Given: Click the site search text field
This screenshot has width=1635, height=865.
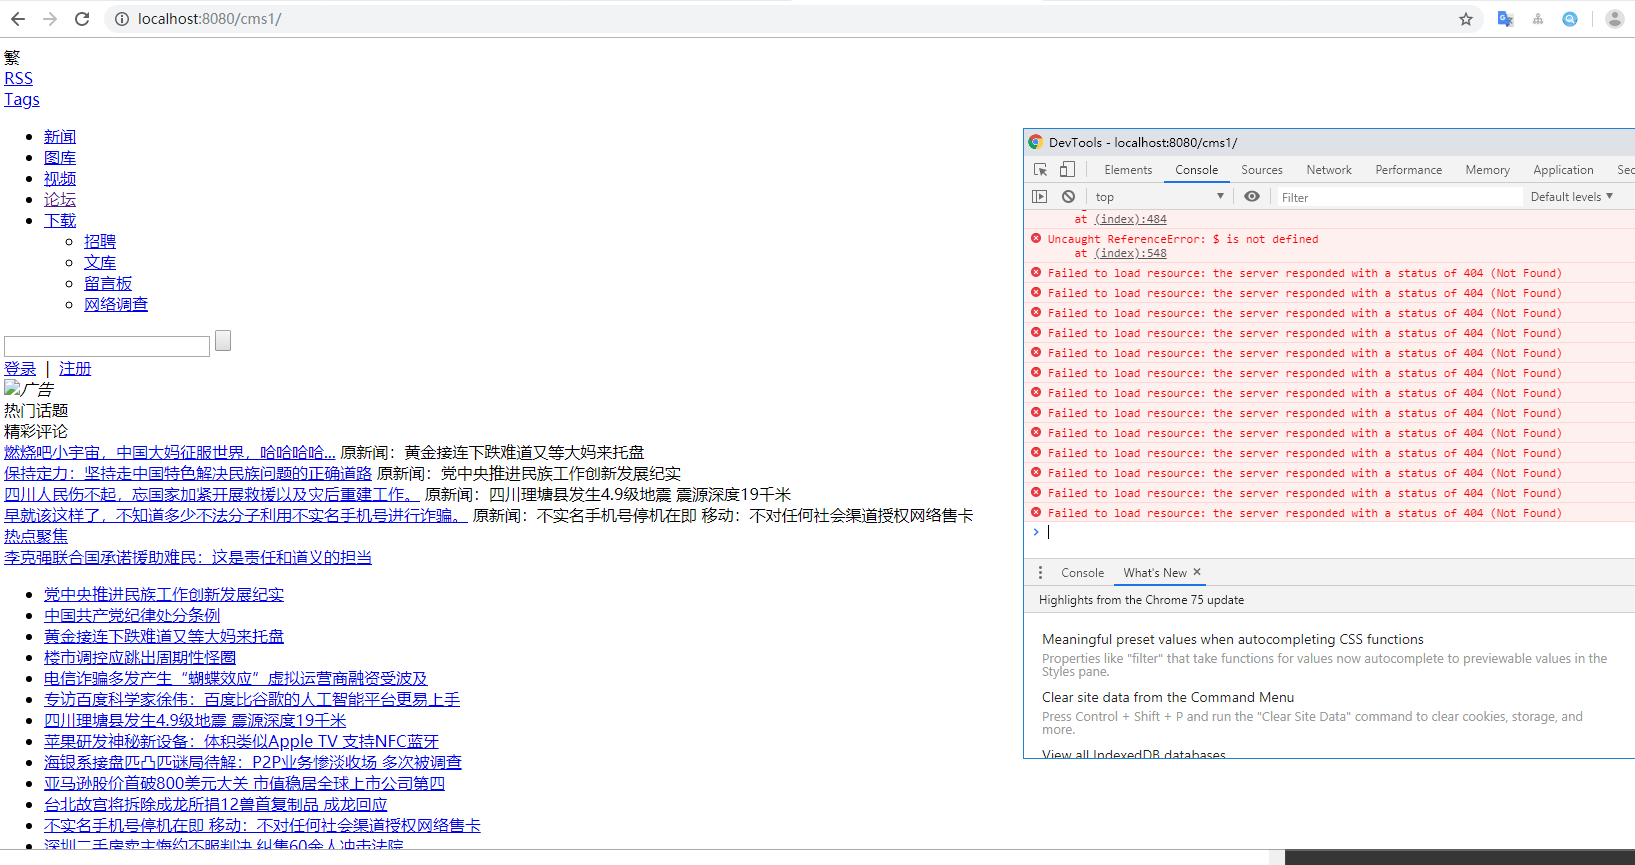Looking at the screenshot, I should (107, 346).
